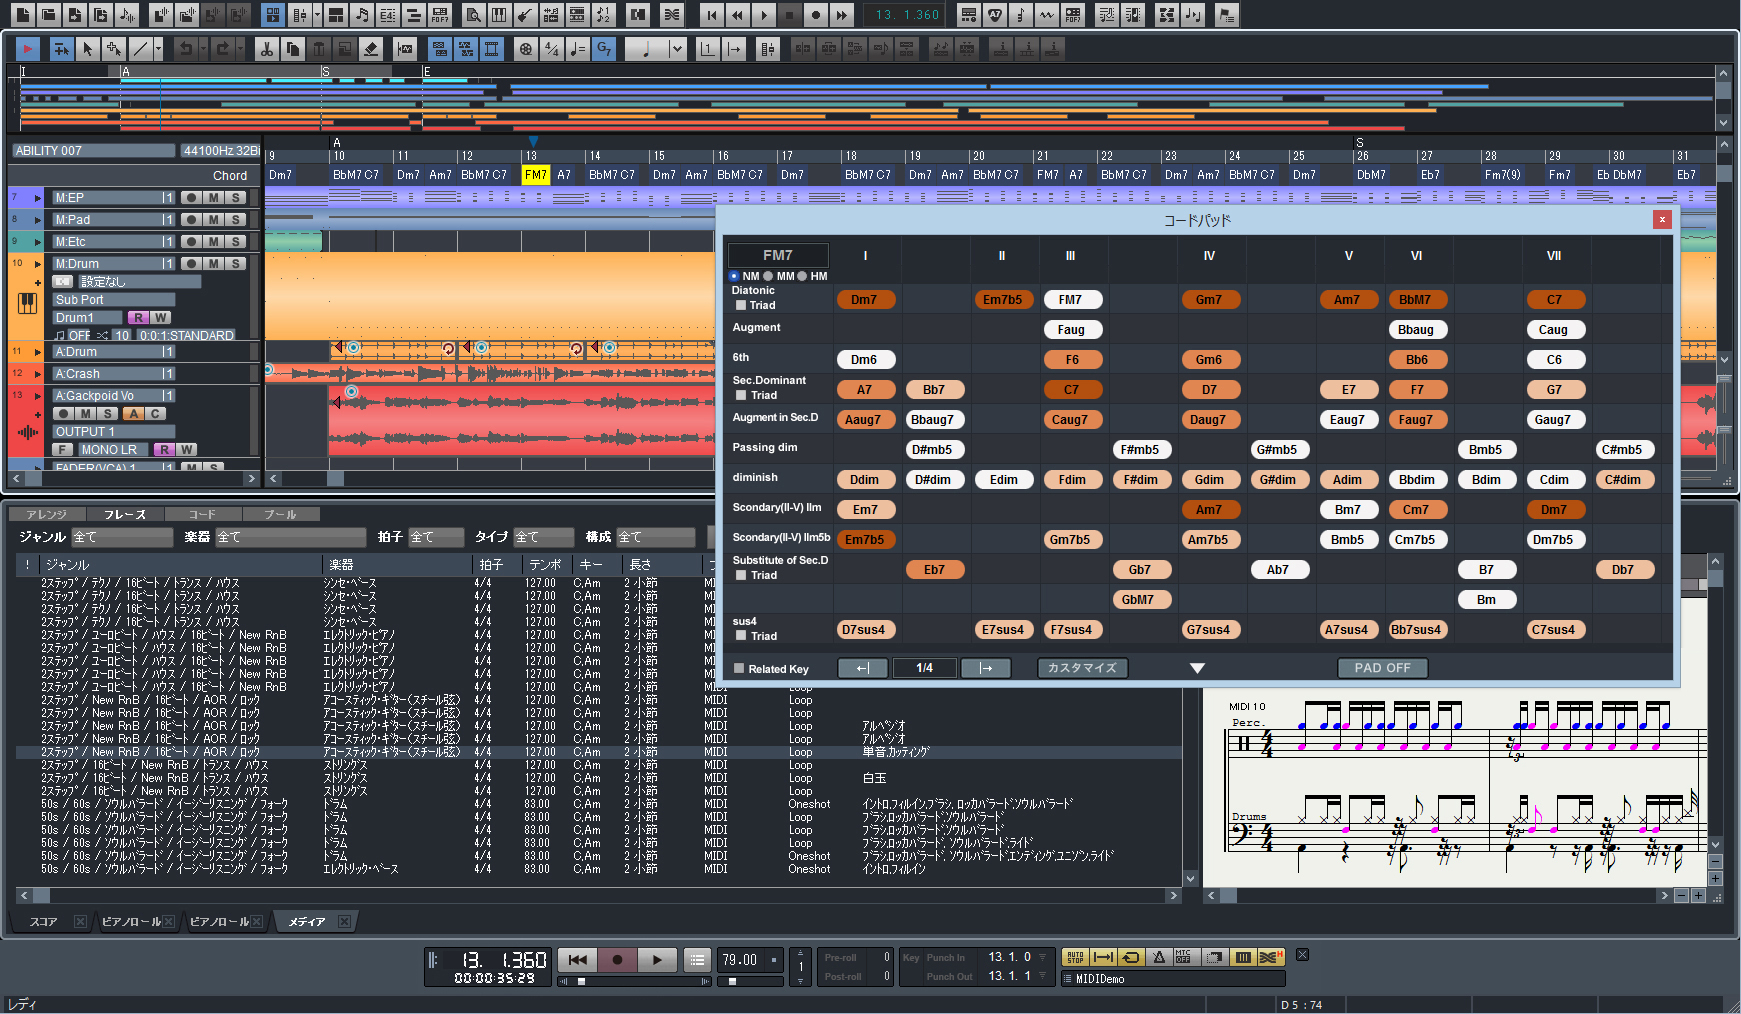Screen dimensions: 1741x1014
Task: Select the scissors cut tool
Action: [x=266, y=48]
